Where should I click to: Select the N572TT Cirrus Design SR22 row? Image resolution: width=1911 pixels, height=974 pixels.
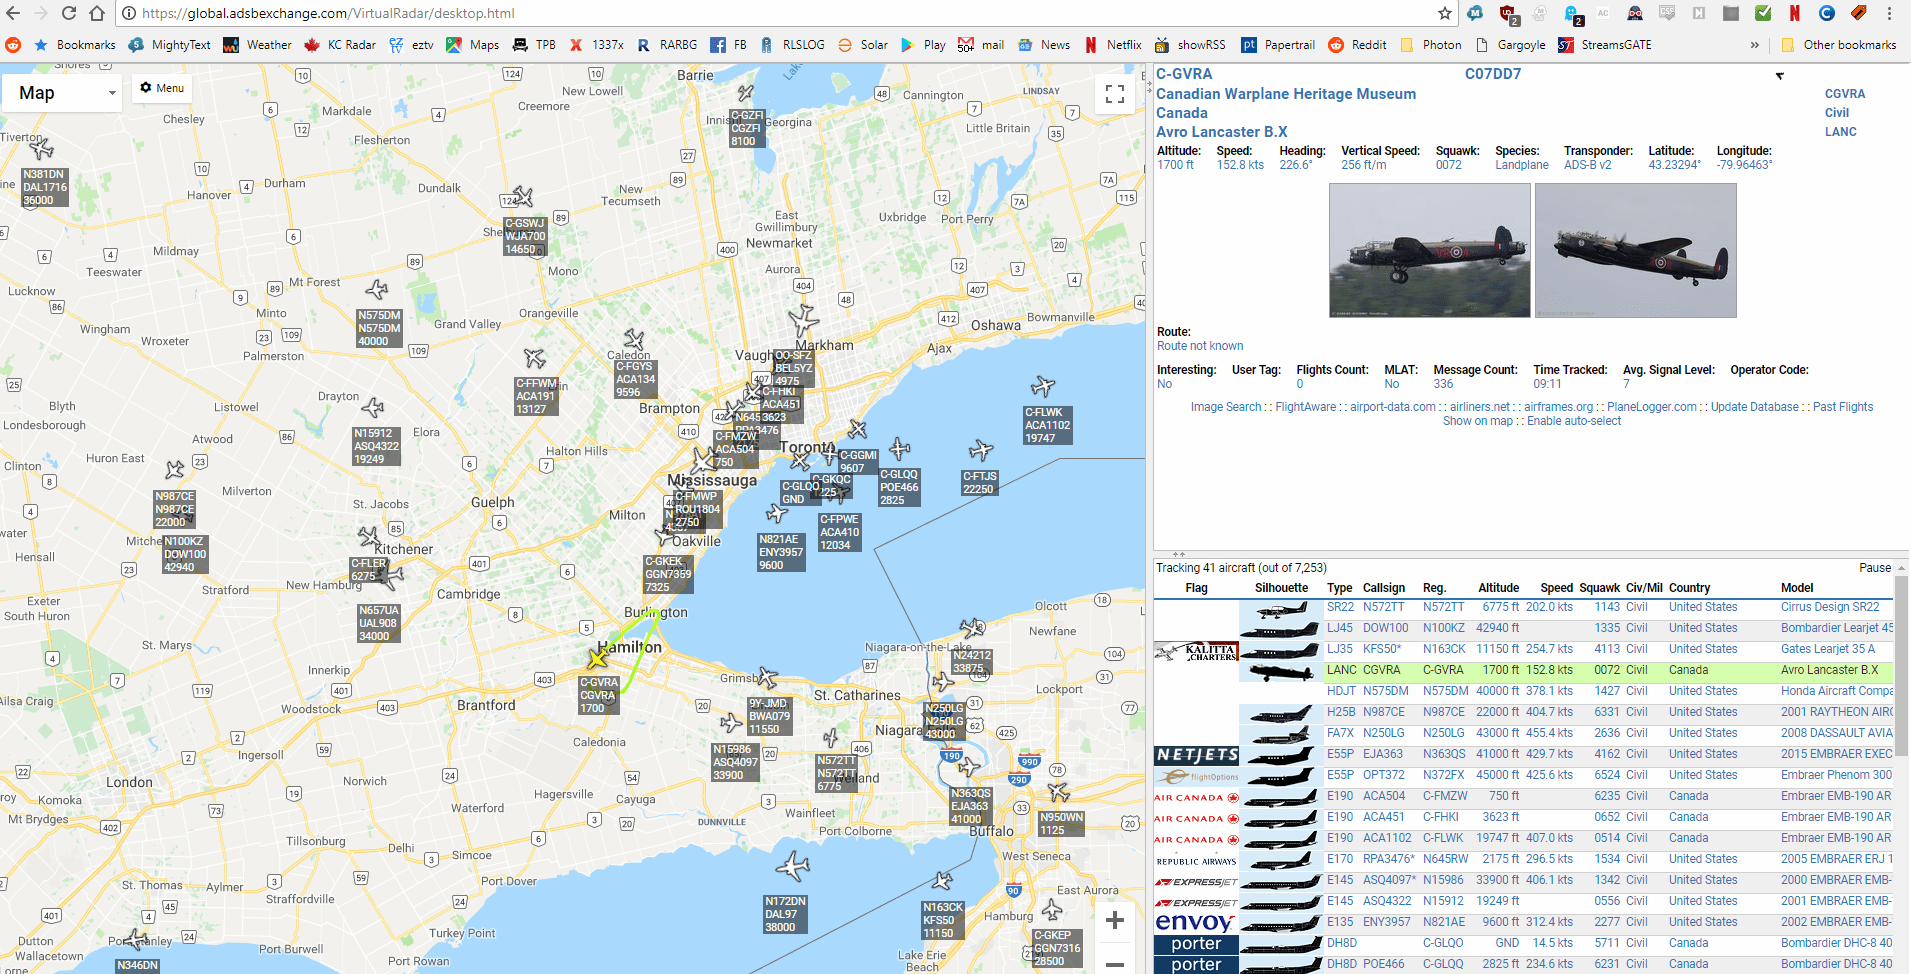tap(1523, 607)
